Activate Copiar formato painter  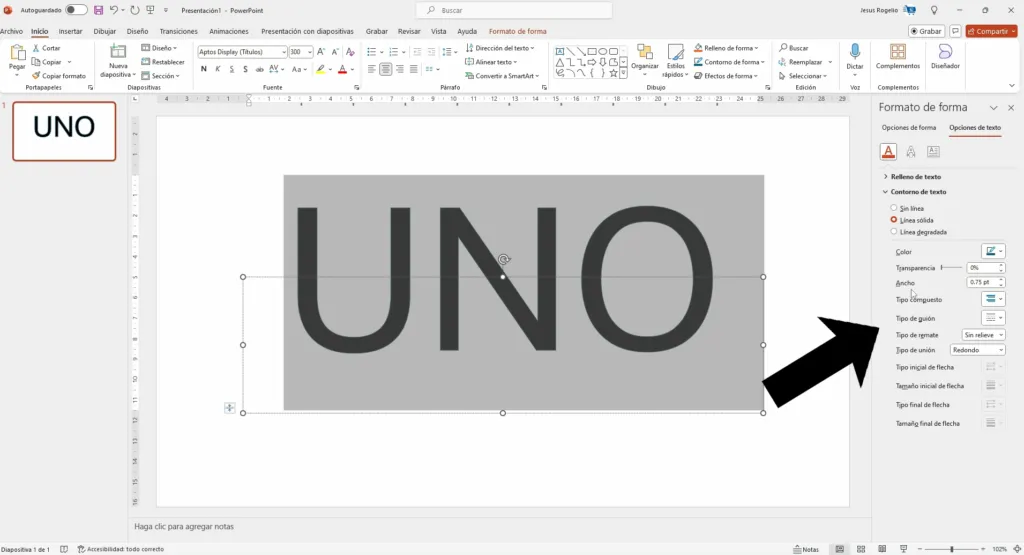[x=59, y=76]
